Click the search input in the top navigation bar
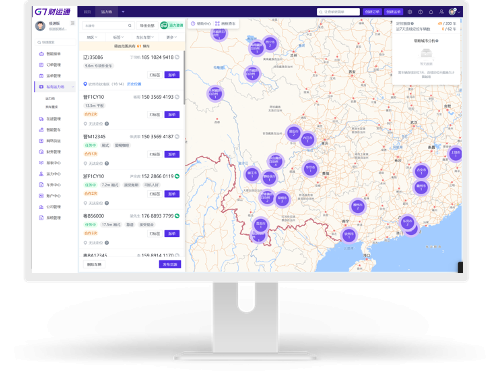This screenshot has width=500, height=382. pos(338,12)
